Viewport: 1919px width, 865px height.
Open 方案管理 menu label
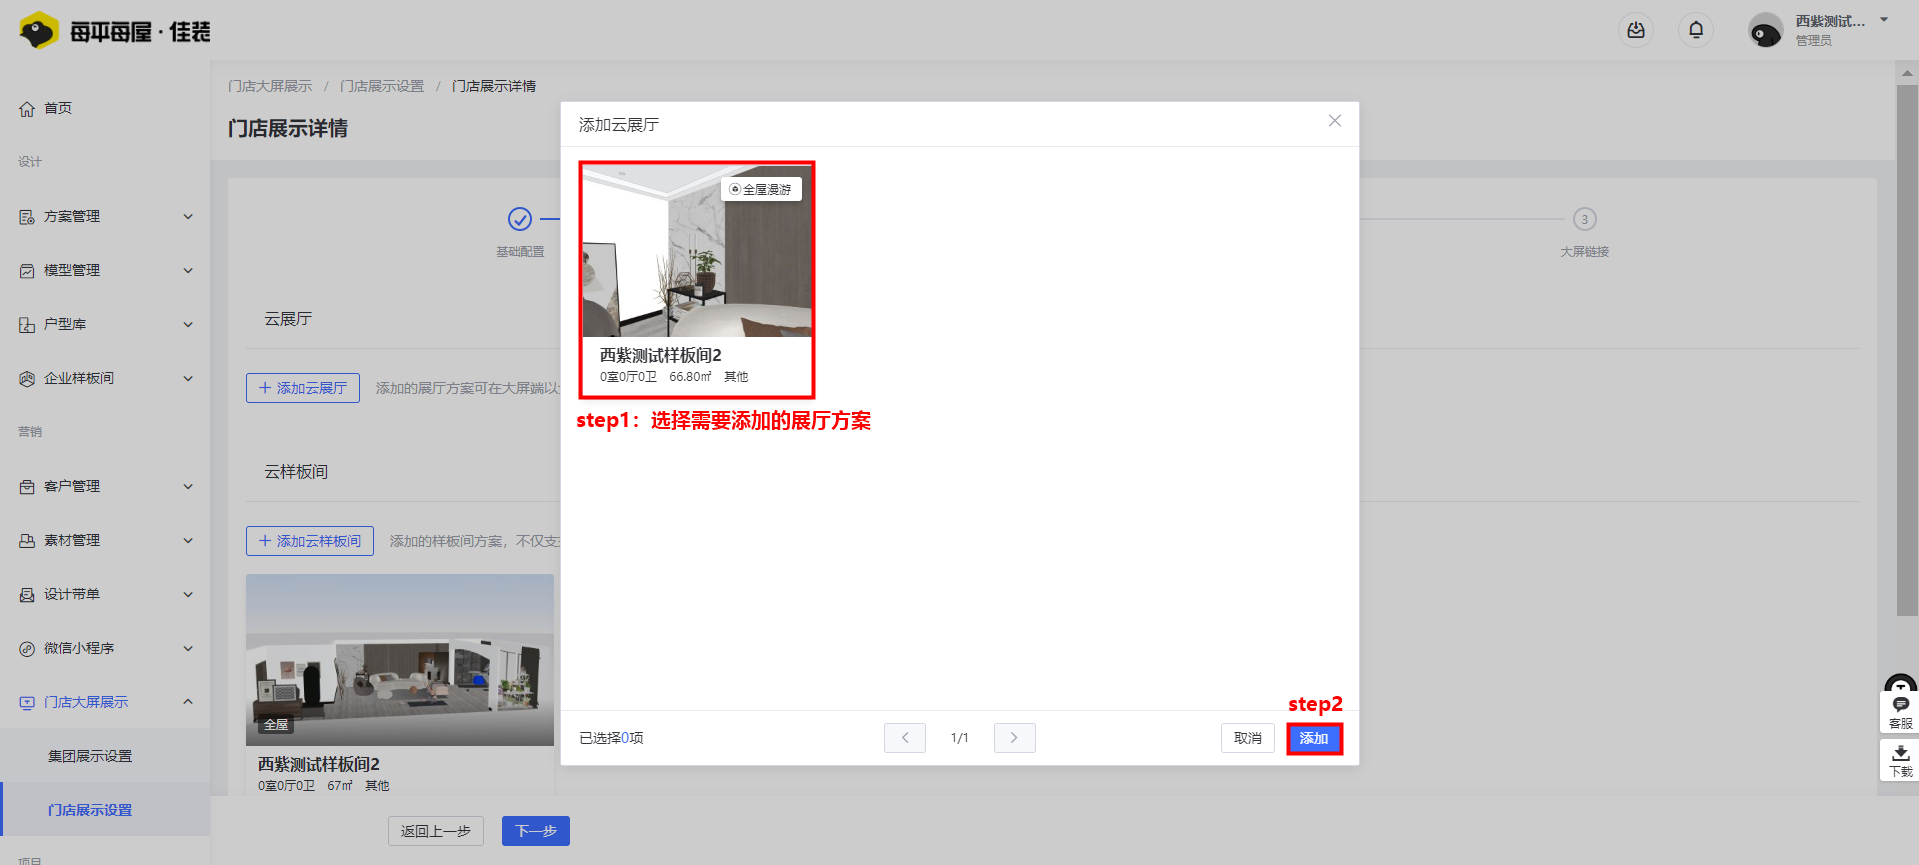(x=72, y=217)
